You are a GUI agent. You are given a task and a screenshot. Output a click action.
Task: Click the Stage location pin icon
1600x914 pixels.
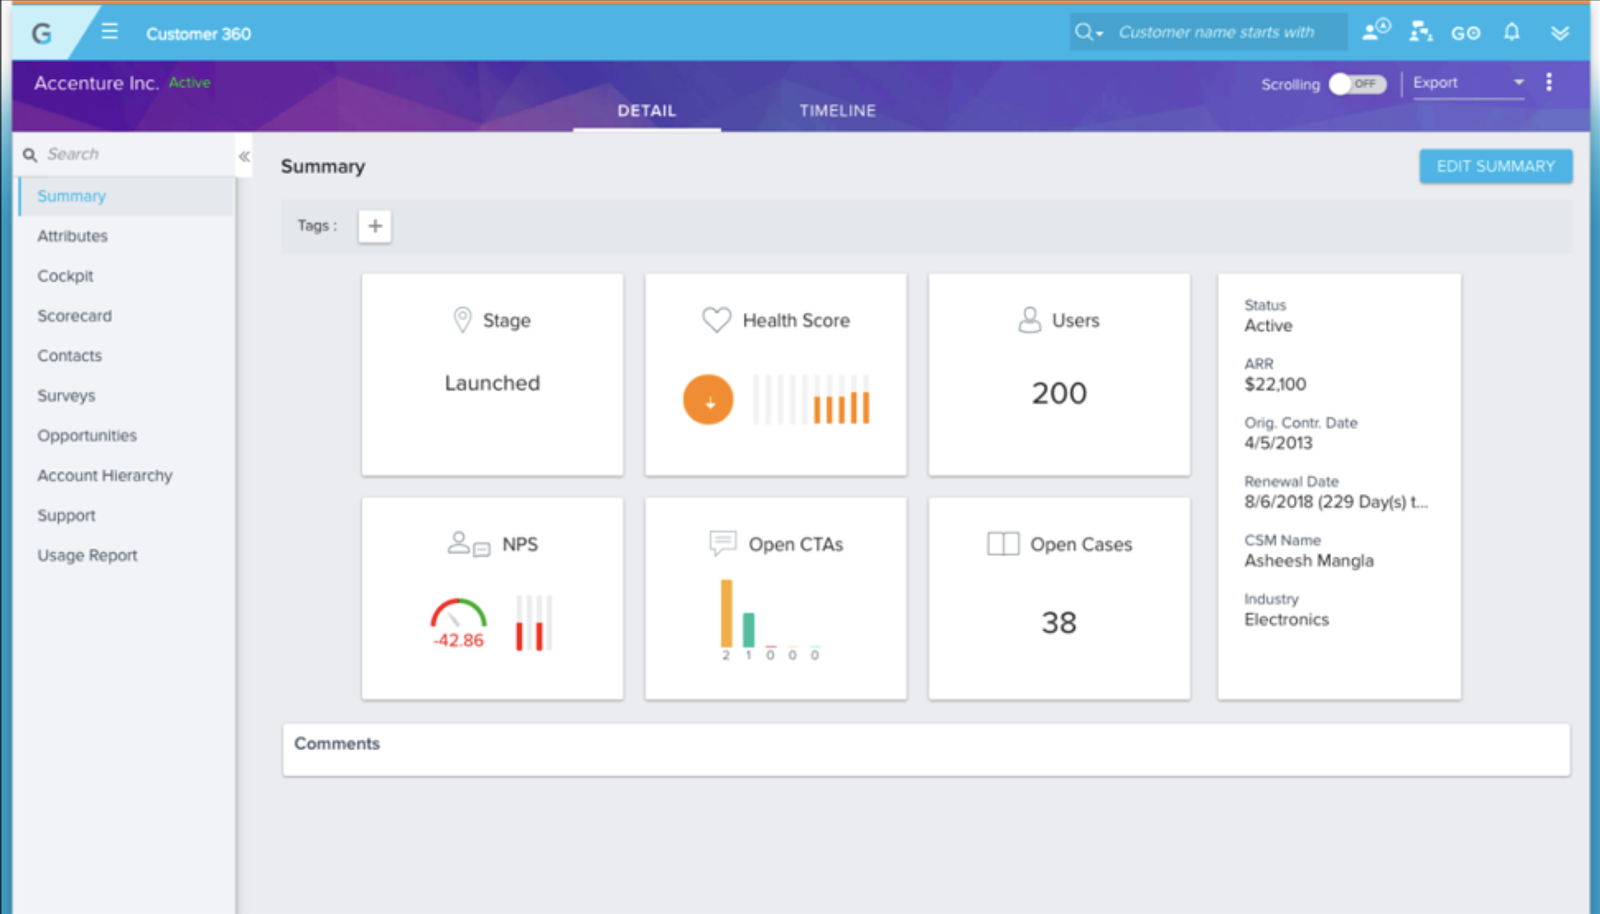click(462, 320)
